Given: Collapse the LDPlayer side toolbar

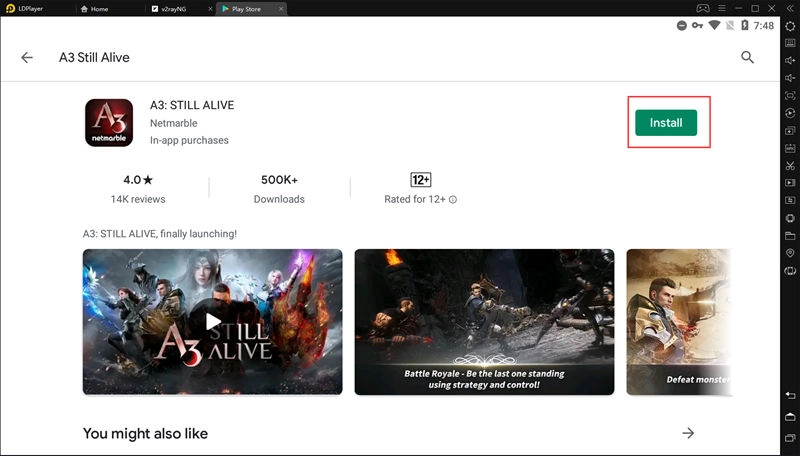Looking at the screenshot, I should point(790,8).
